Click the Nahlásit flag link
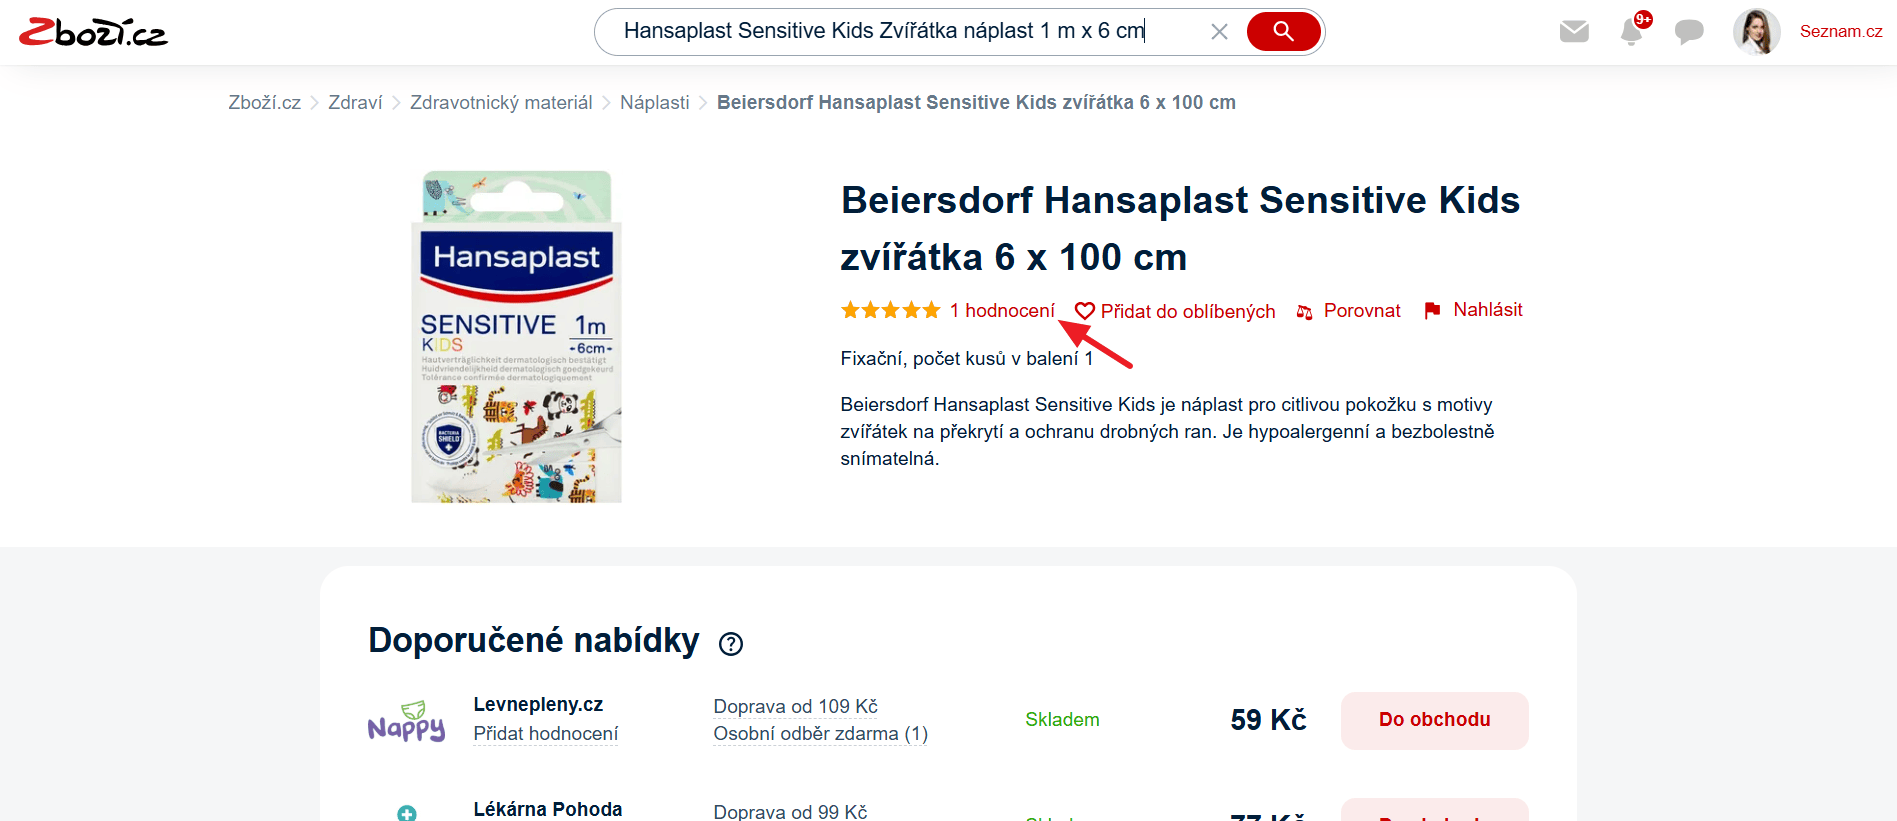This screenshot has width=1897, height=821. (1473, 310)
